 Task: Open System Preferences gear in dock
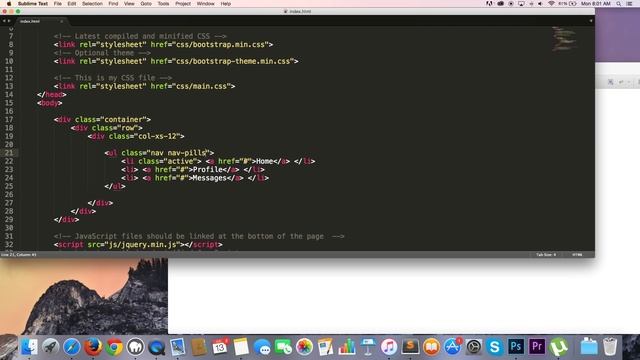coord(474,347)
